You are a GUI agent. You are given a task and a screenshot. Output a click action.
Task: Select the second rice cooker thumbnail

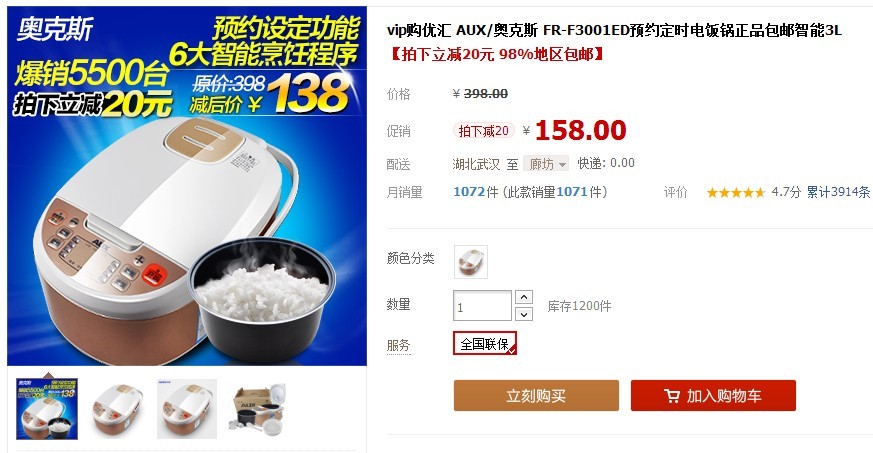pos(117,409)
